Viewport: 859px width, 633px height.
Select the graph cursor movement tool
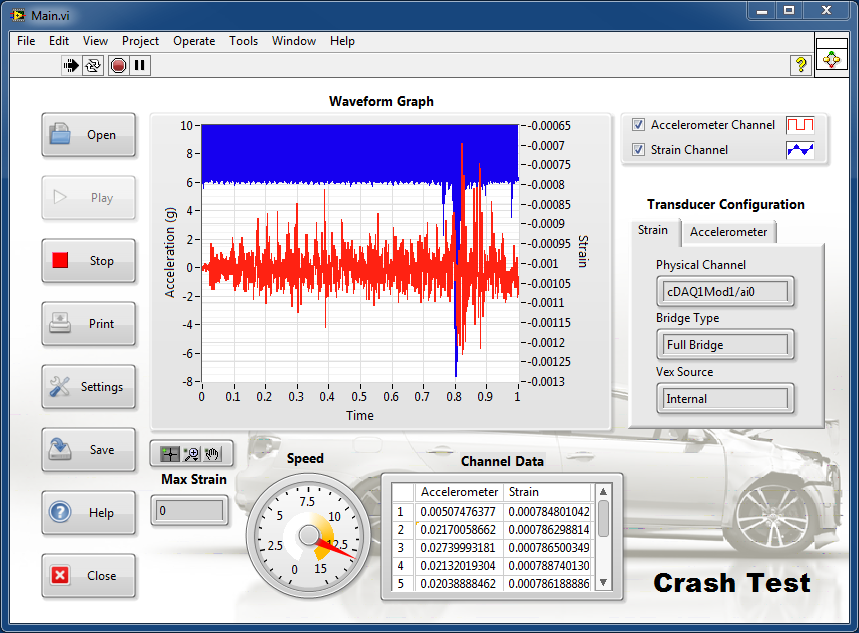tap(170, 454)
